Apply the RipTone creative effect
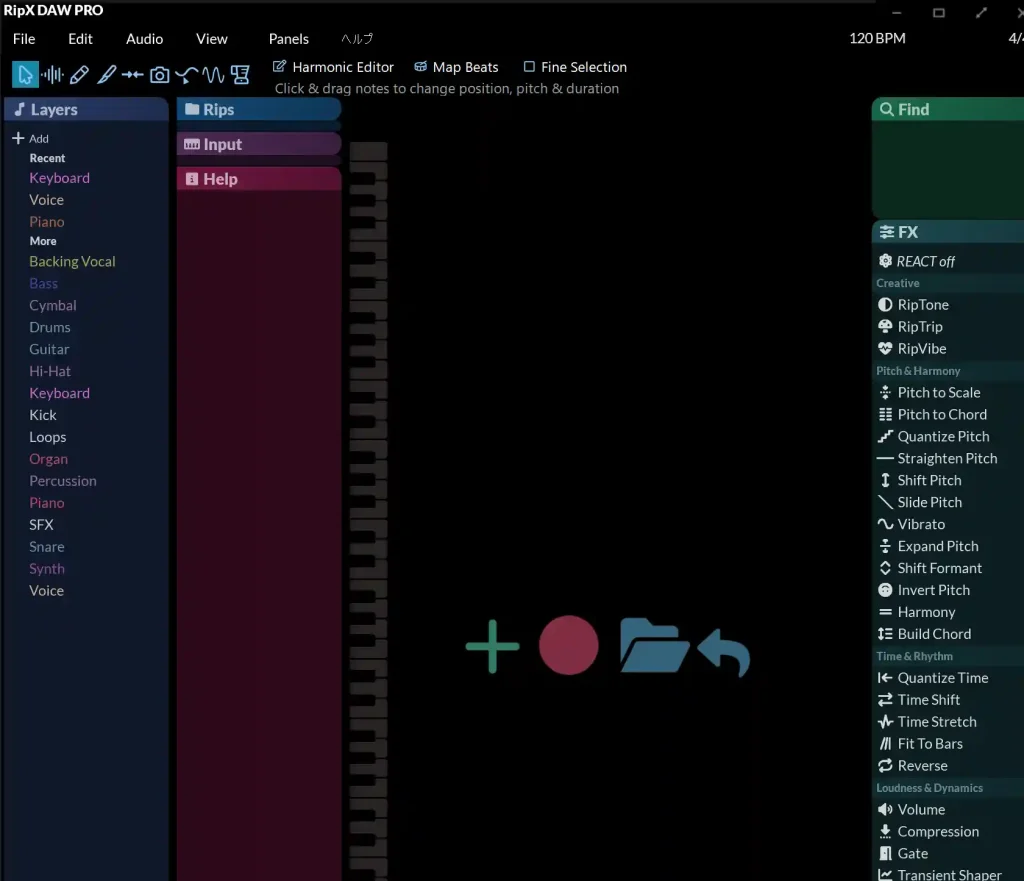 point(922,305)
